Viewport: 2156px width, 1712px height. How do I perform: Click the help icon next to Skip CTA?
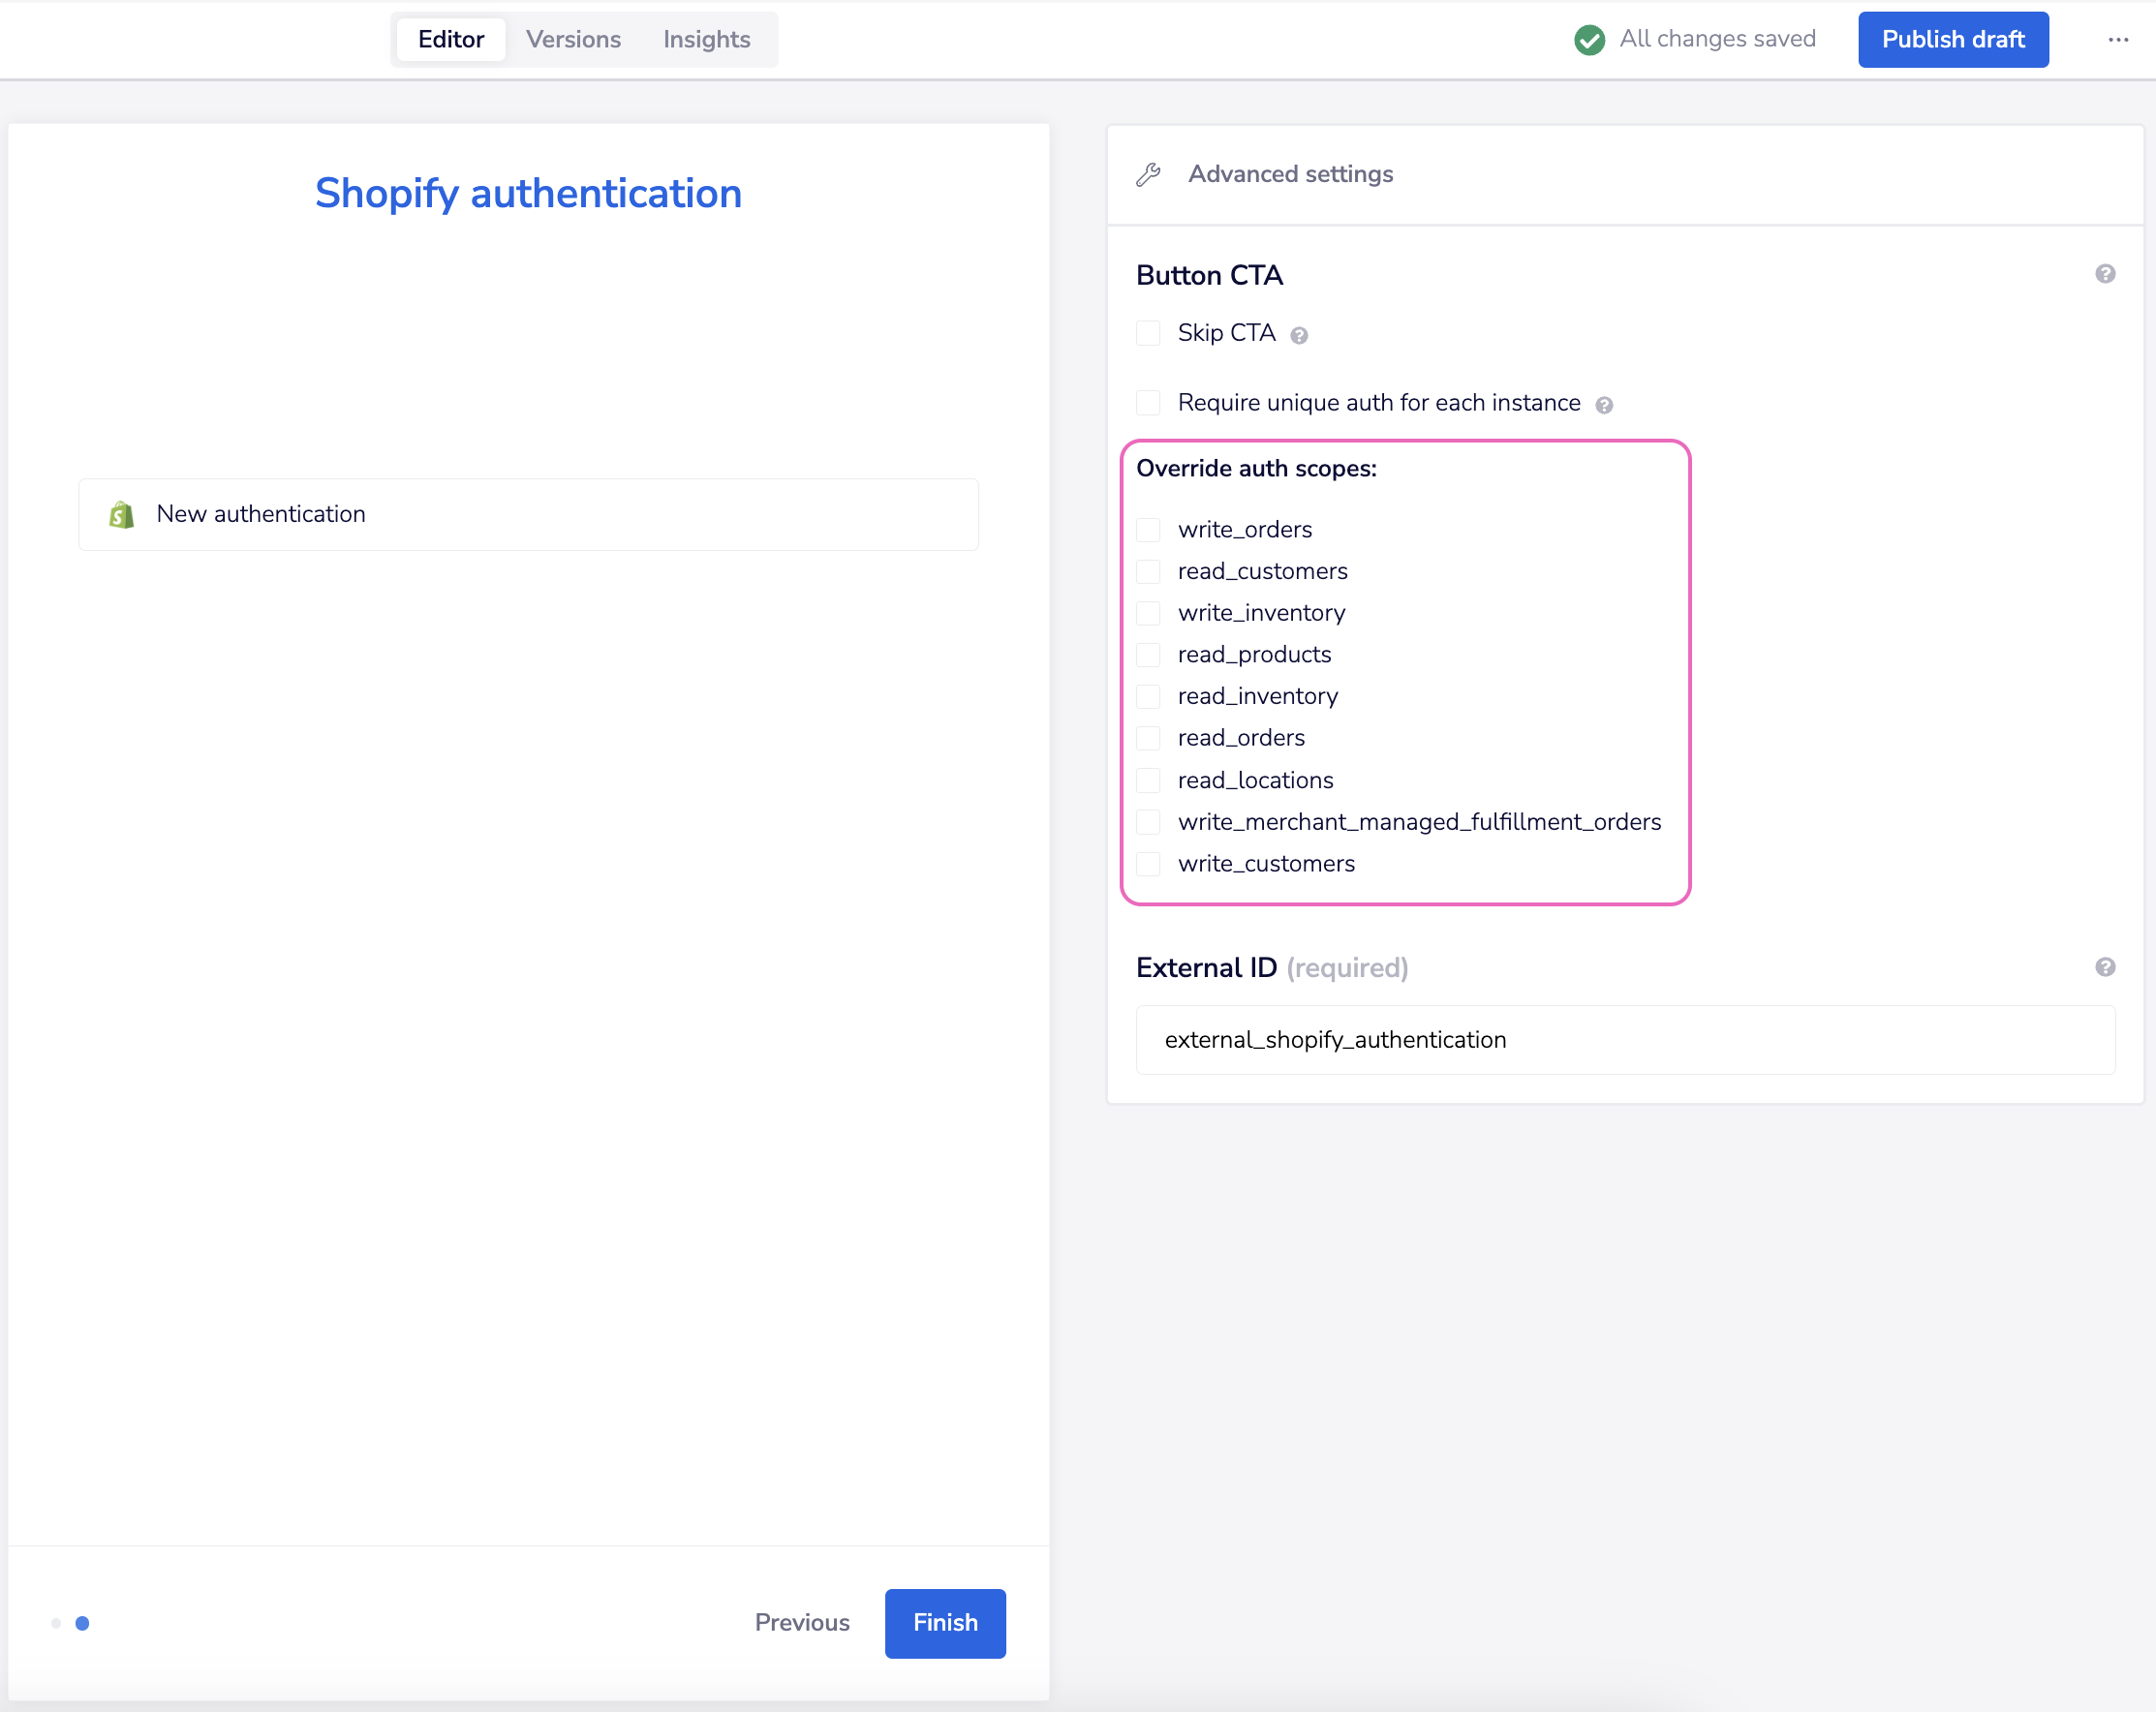(x=1300, y=334)
